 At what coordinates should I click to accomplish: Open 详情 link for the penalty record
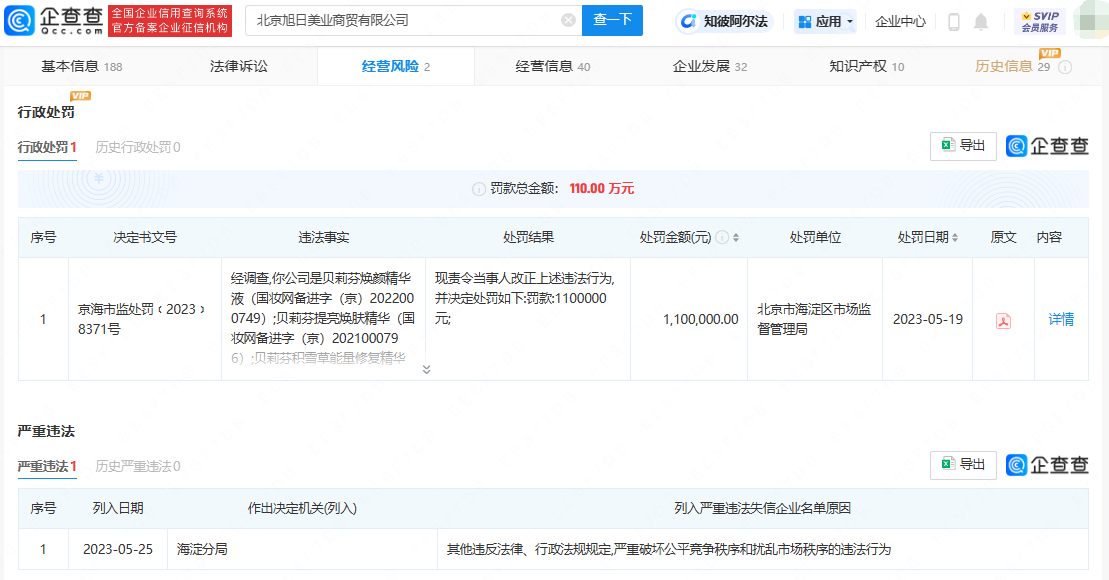[1061, 320]
